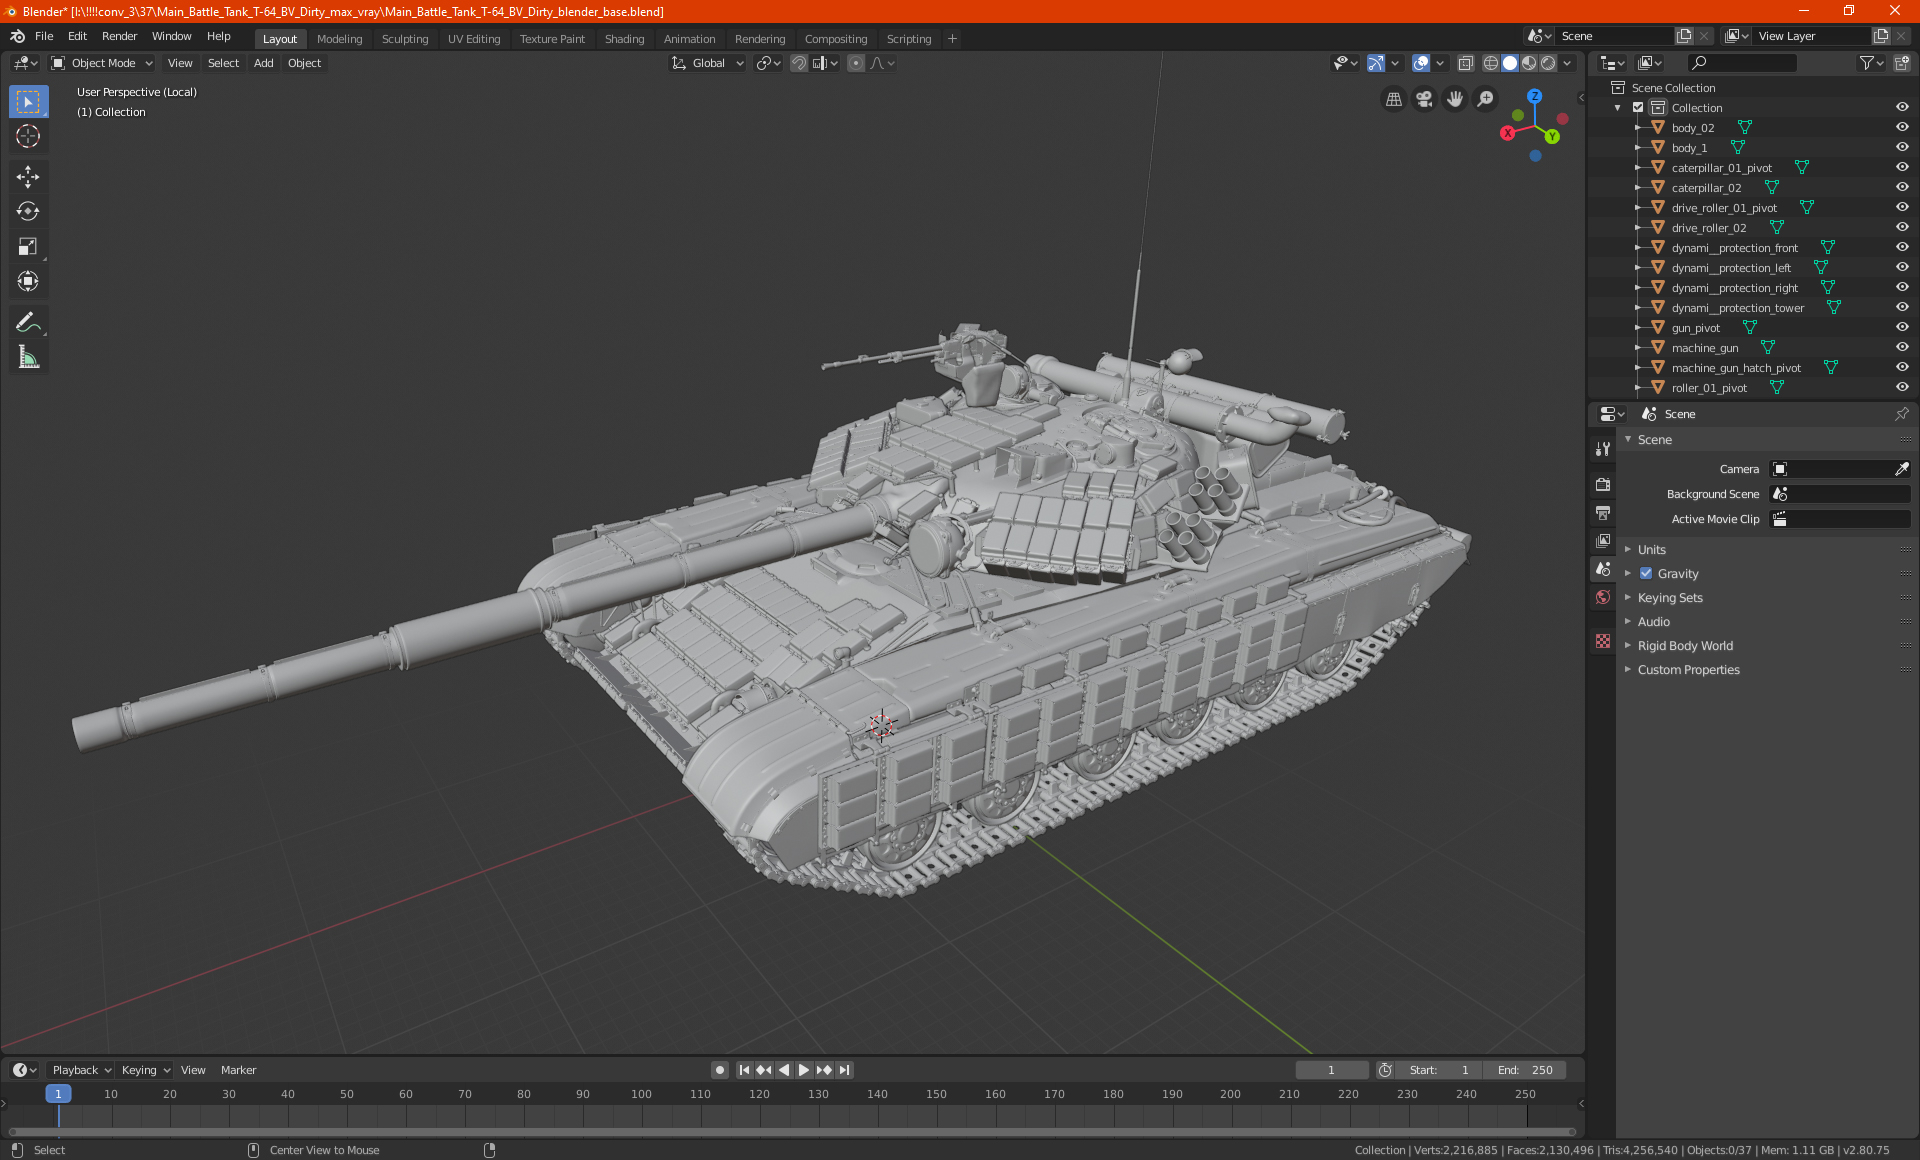The height and width of the screenshot is (1160, 1920).
Task: Activate the Annotate pencil tool
Action: tap(28, 322)
